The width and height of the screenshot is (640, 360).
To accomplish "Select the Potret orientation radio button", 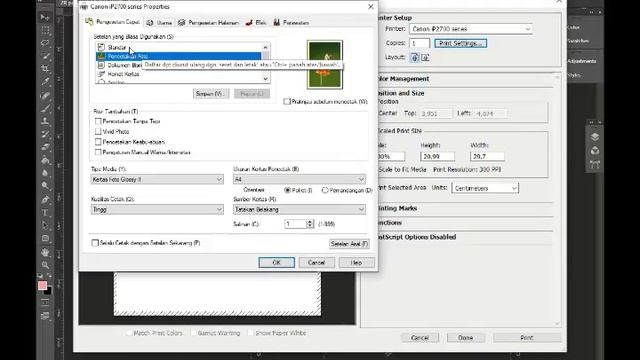I will pyautogui.click(x=287, y=190).
